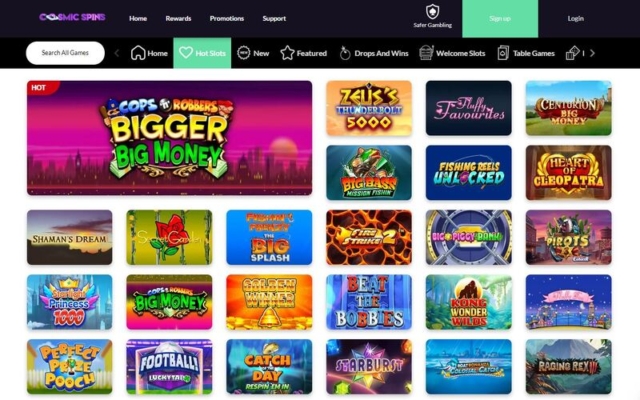Open the Home category house icon
Viewport: 640px width, 400px height.
(x=138, y=53)
